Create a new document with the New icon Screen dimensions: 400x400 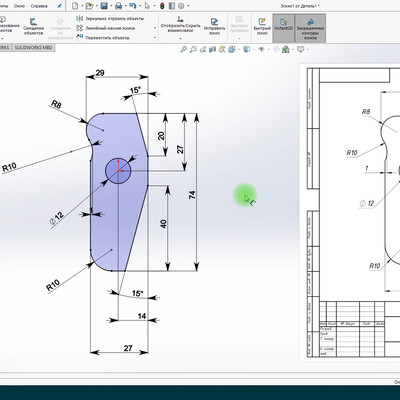click(x=75, y=6)
